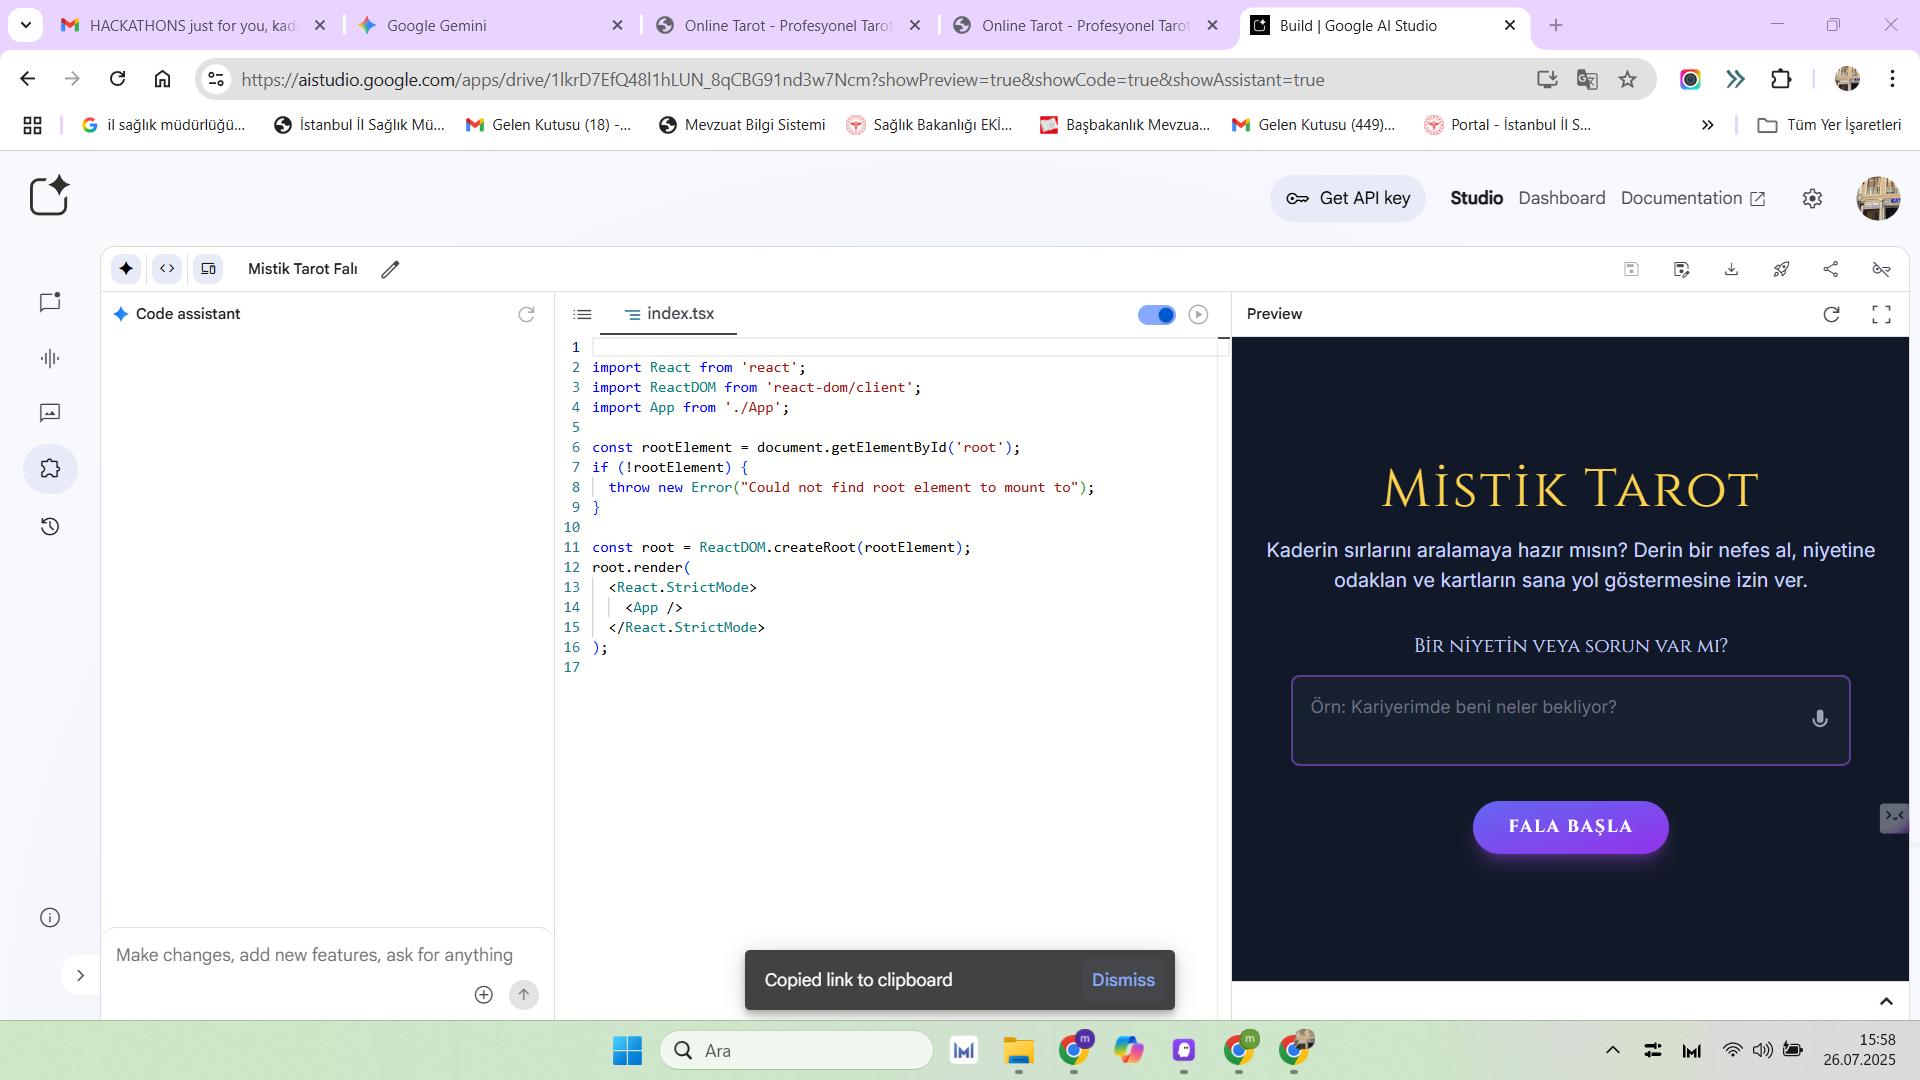Open the Dashboard section in header

[x=1561, y=198]
